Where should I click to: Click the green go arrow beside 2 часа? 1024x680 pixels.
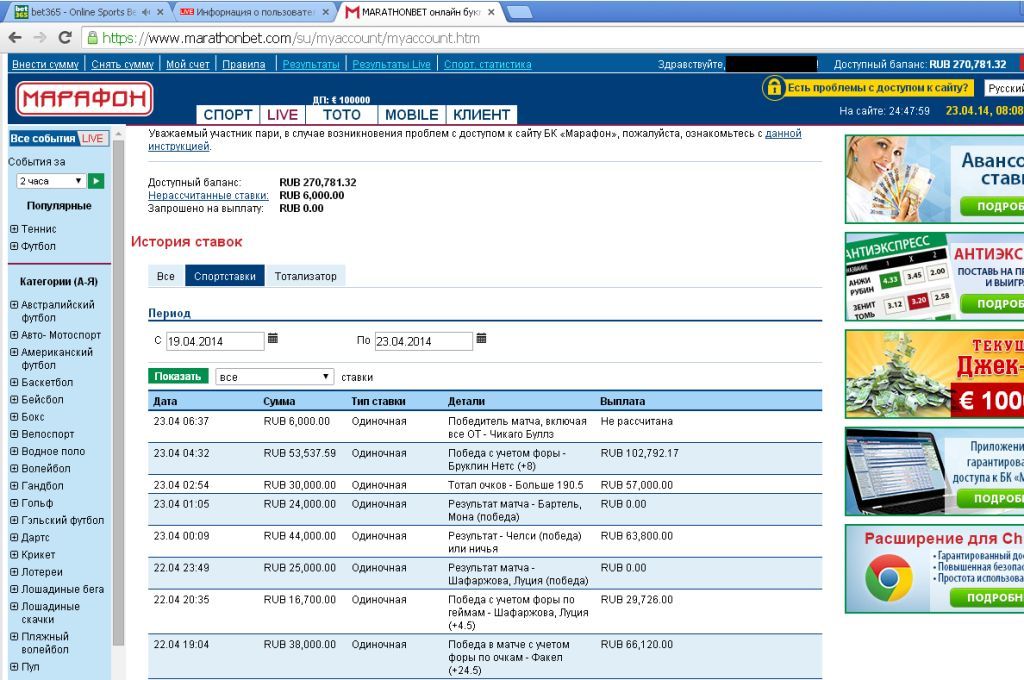96,181
